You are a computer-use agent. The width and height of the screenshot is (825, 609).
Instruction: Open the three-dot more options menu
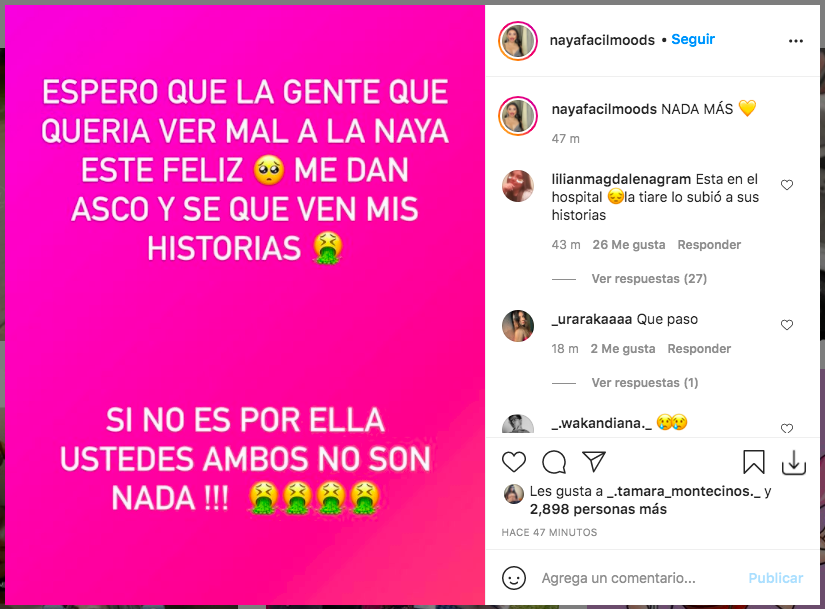point(796,41)
